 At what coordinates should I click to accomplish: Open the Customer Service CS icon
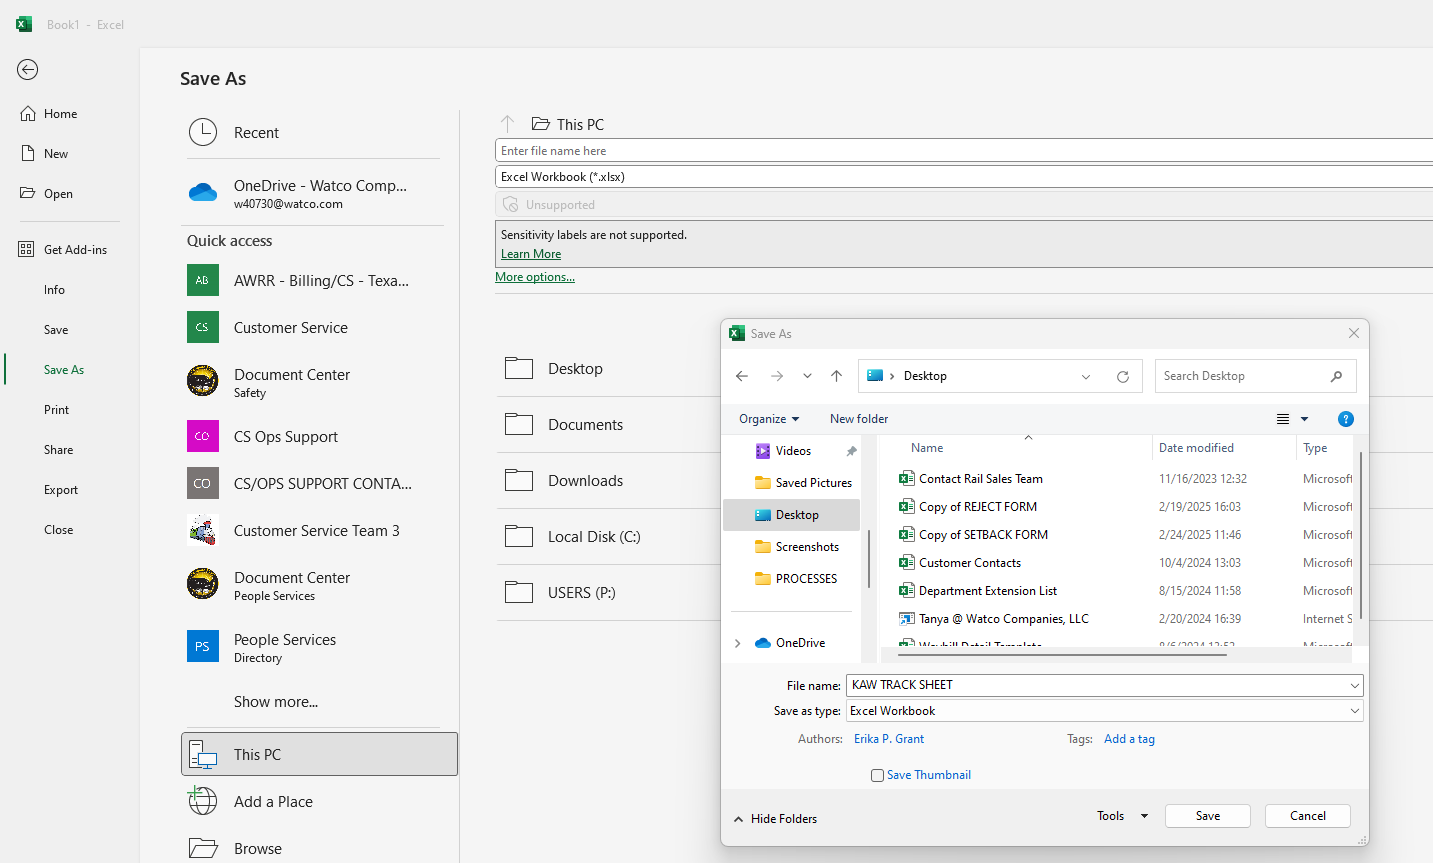pos(203,327)
